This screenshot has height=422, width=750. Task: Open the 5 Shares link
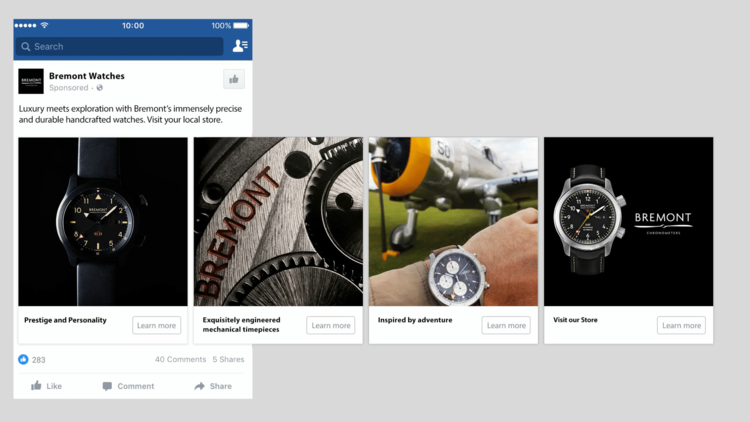coord(228,359)
